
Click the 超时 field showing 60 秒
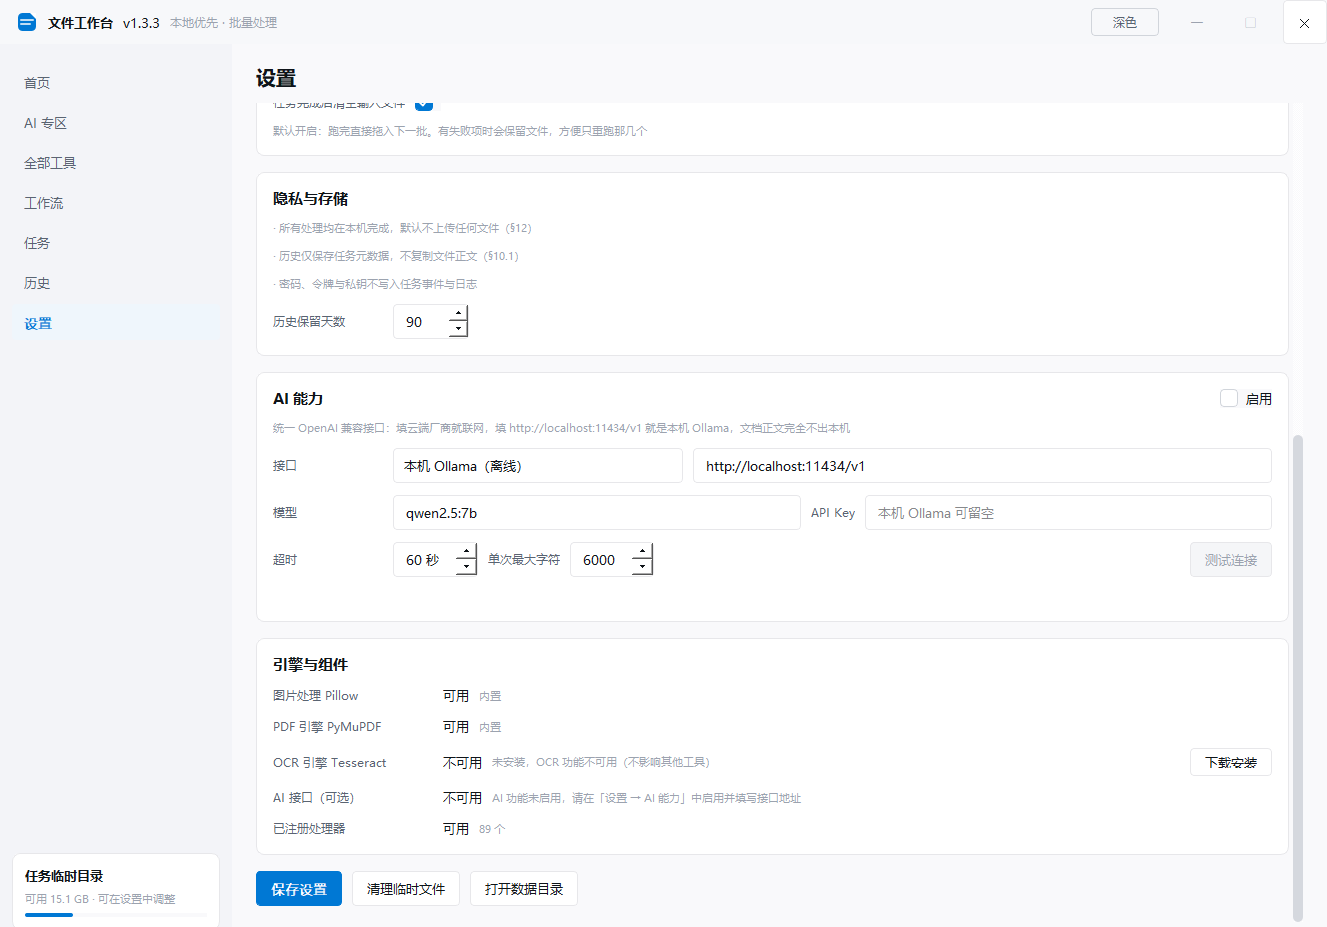435,560
